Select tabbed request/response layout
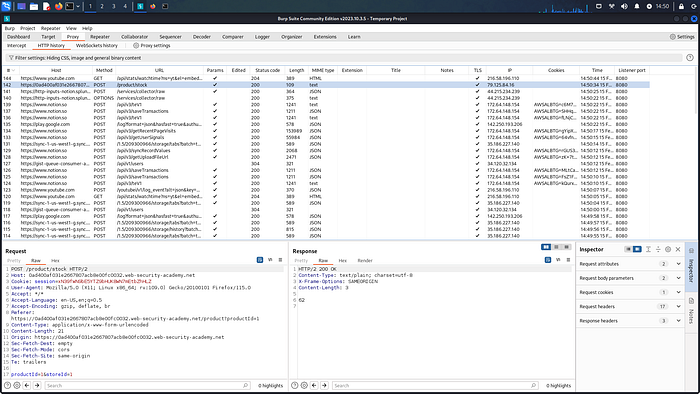Image resolution: width=700 pixels, height=394 pixels. 567,247
